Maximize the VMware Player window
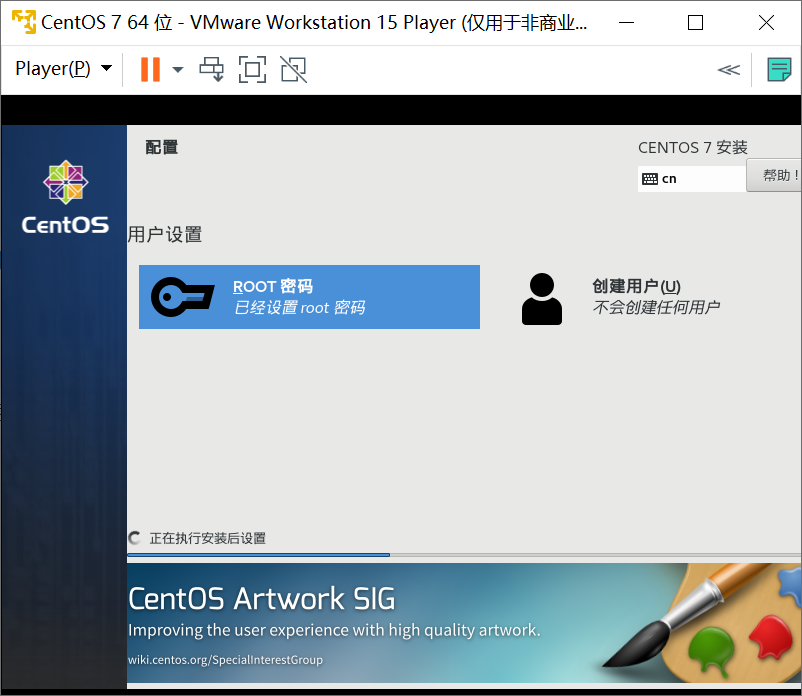Screen dimensions: 802x696 [695, 23]
